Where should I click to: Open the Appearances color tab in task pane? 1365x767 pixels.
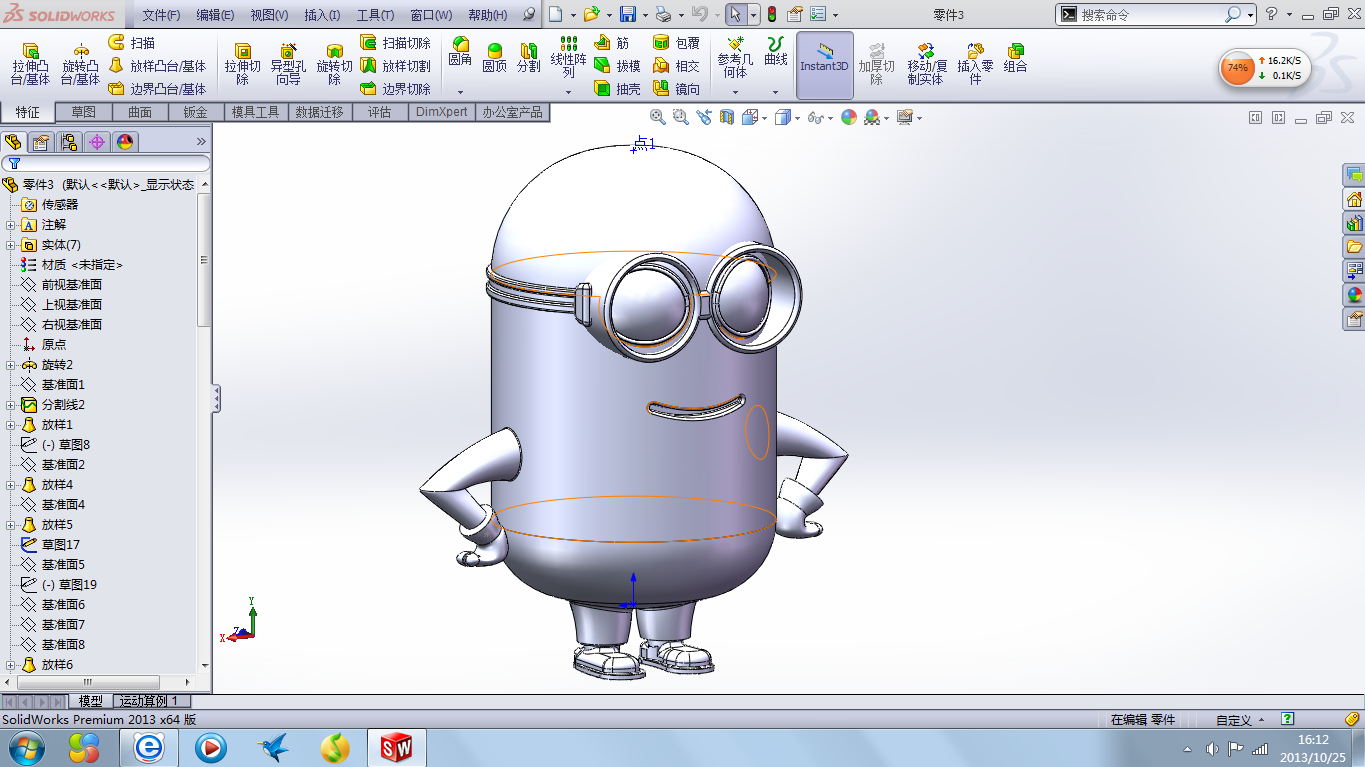tap(1354, 295)
